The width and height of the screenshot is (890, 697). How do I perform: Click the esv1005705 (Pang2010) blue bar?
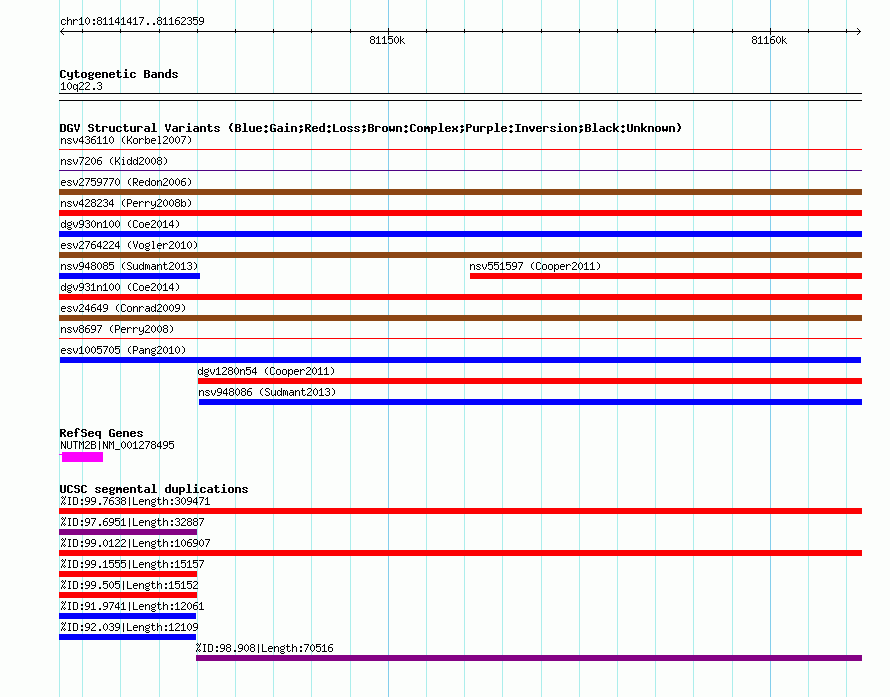click(x=460, y=360)
